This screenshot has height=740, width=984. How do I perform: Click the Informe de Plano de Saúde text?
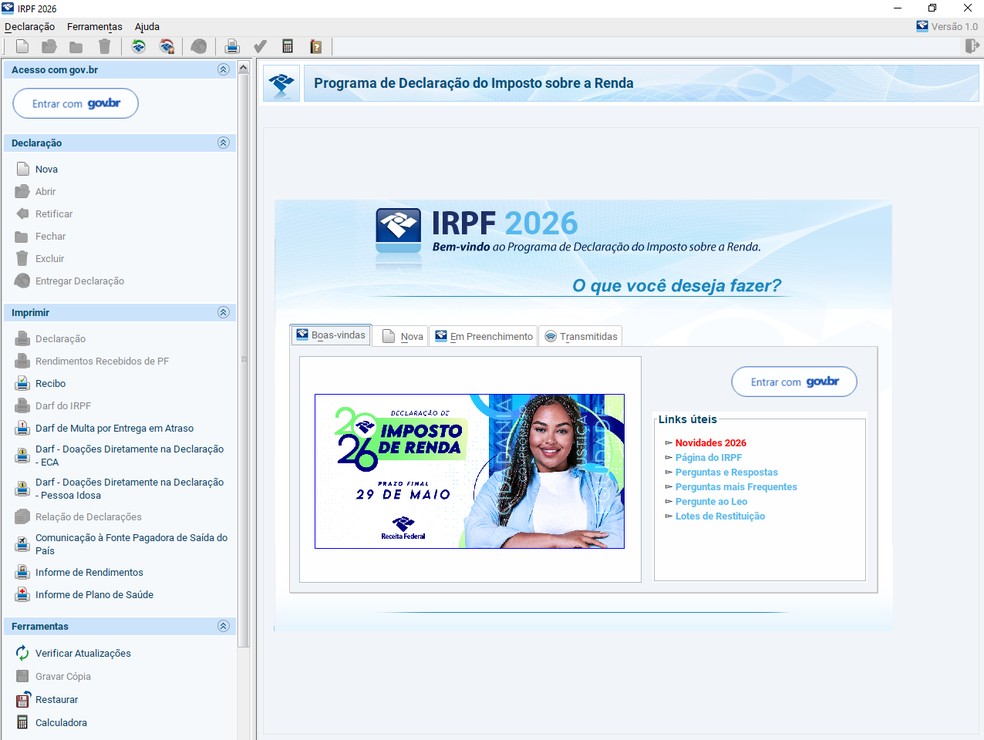click(x=94, y=594)
